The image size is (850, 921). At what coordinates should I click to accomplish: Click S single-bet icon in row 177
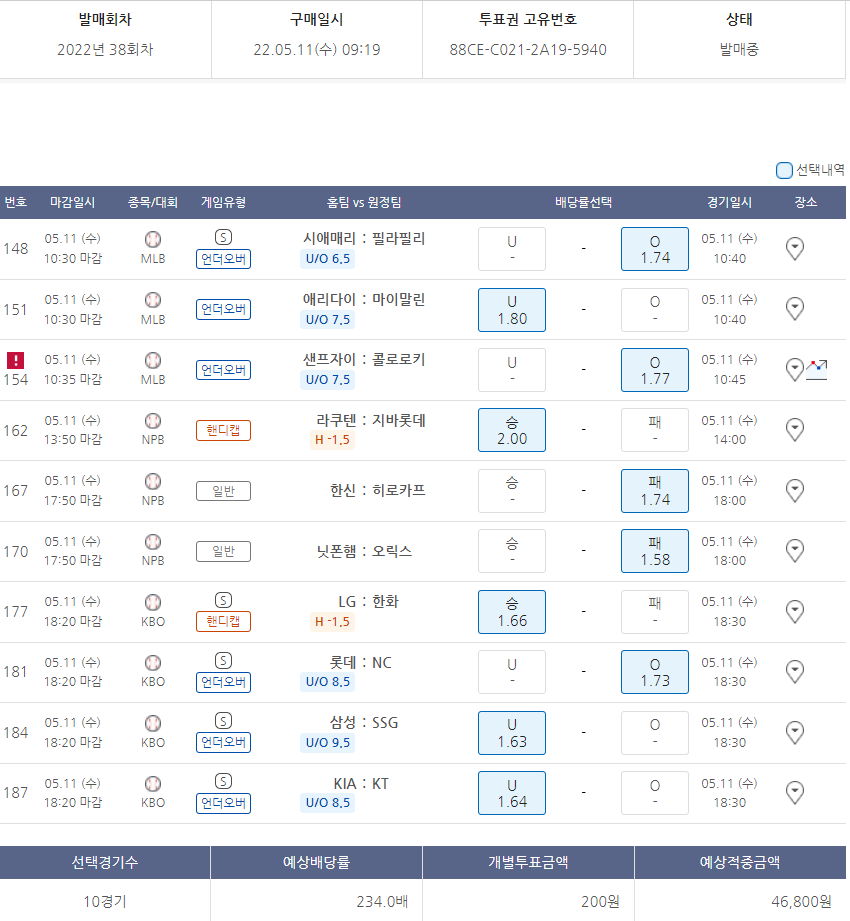click(x=223, y=600)
